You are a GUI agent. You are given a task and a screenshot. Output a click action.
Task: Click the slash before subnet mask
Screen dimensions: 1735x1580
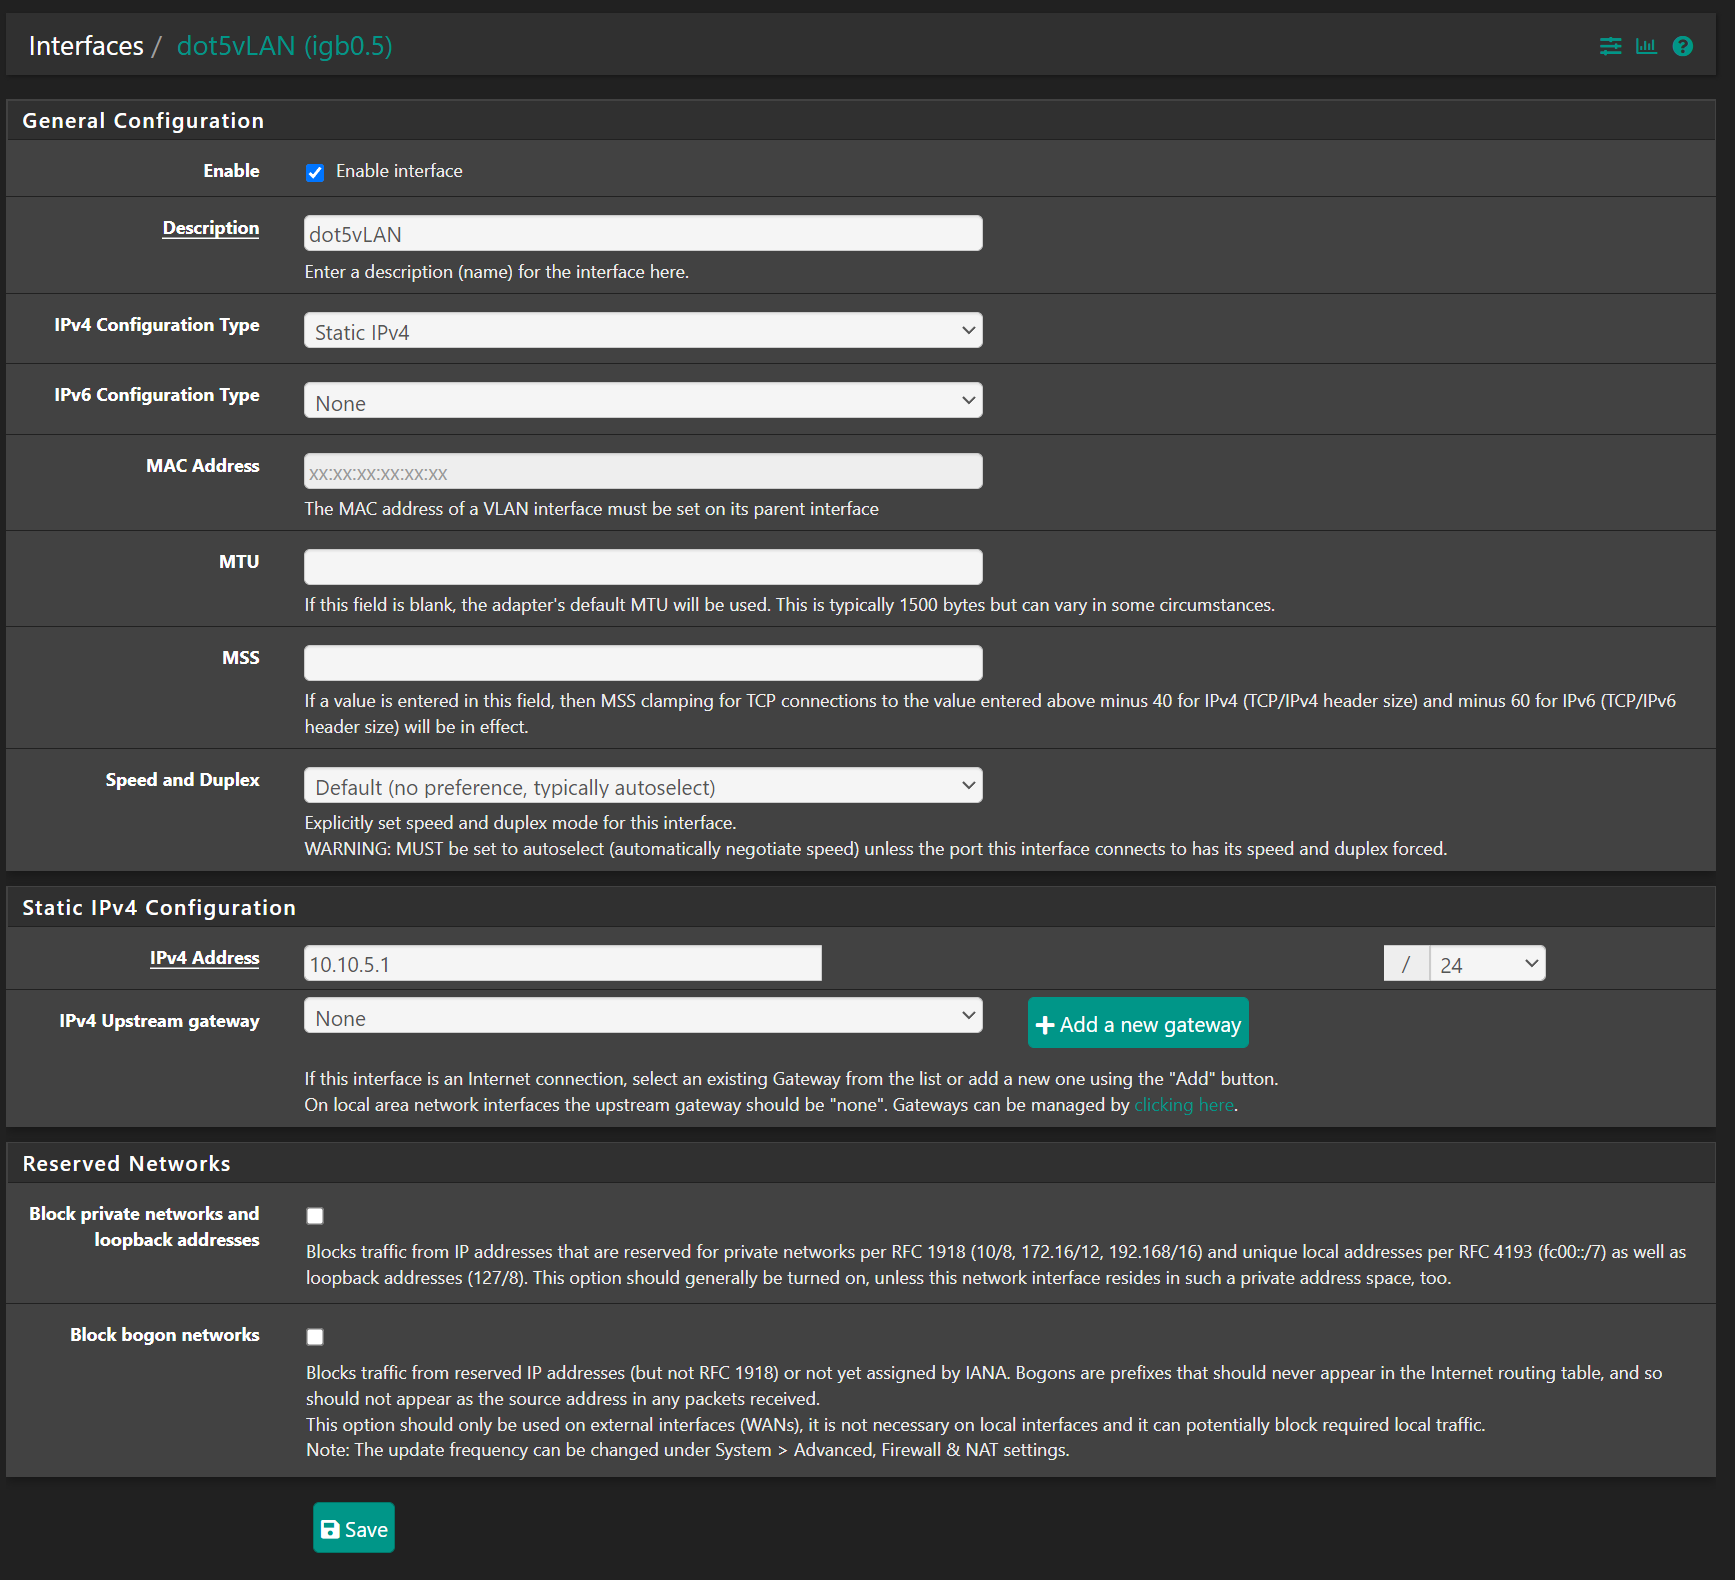point(1406,964)
